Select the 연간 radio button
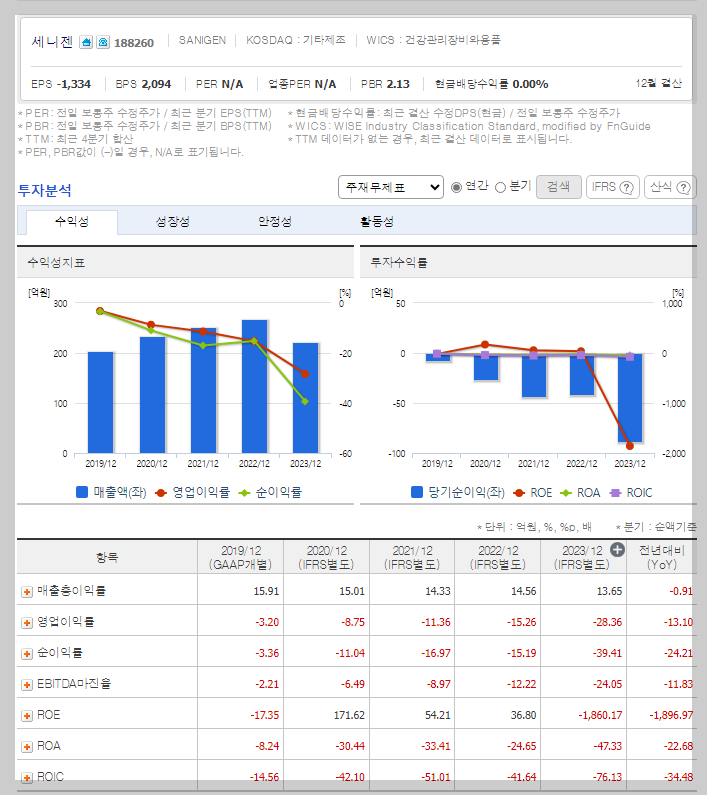This screenshot has width=707, height=795. [456, 187]
